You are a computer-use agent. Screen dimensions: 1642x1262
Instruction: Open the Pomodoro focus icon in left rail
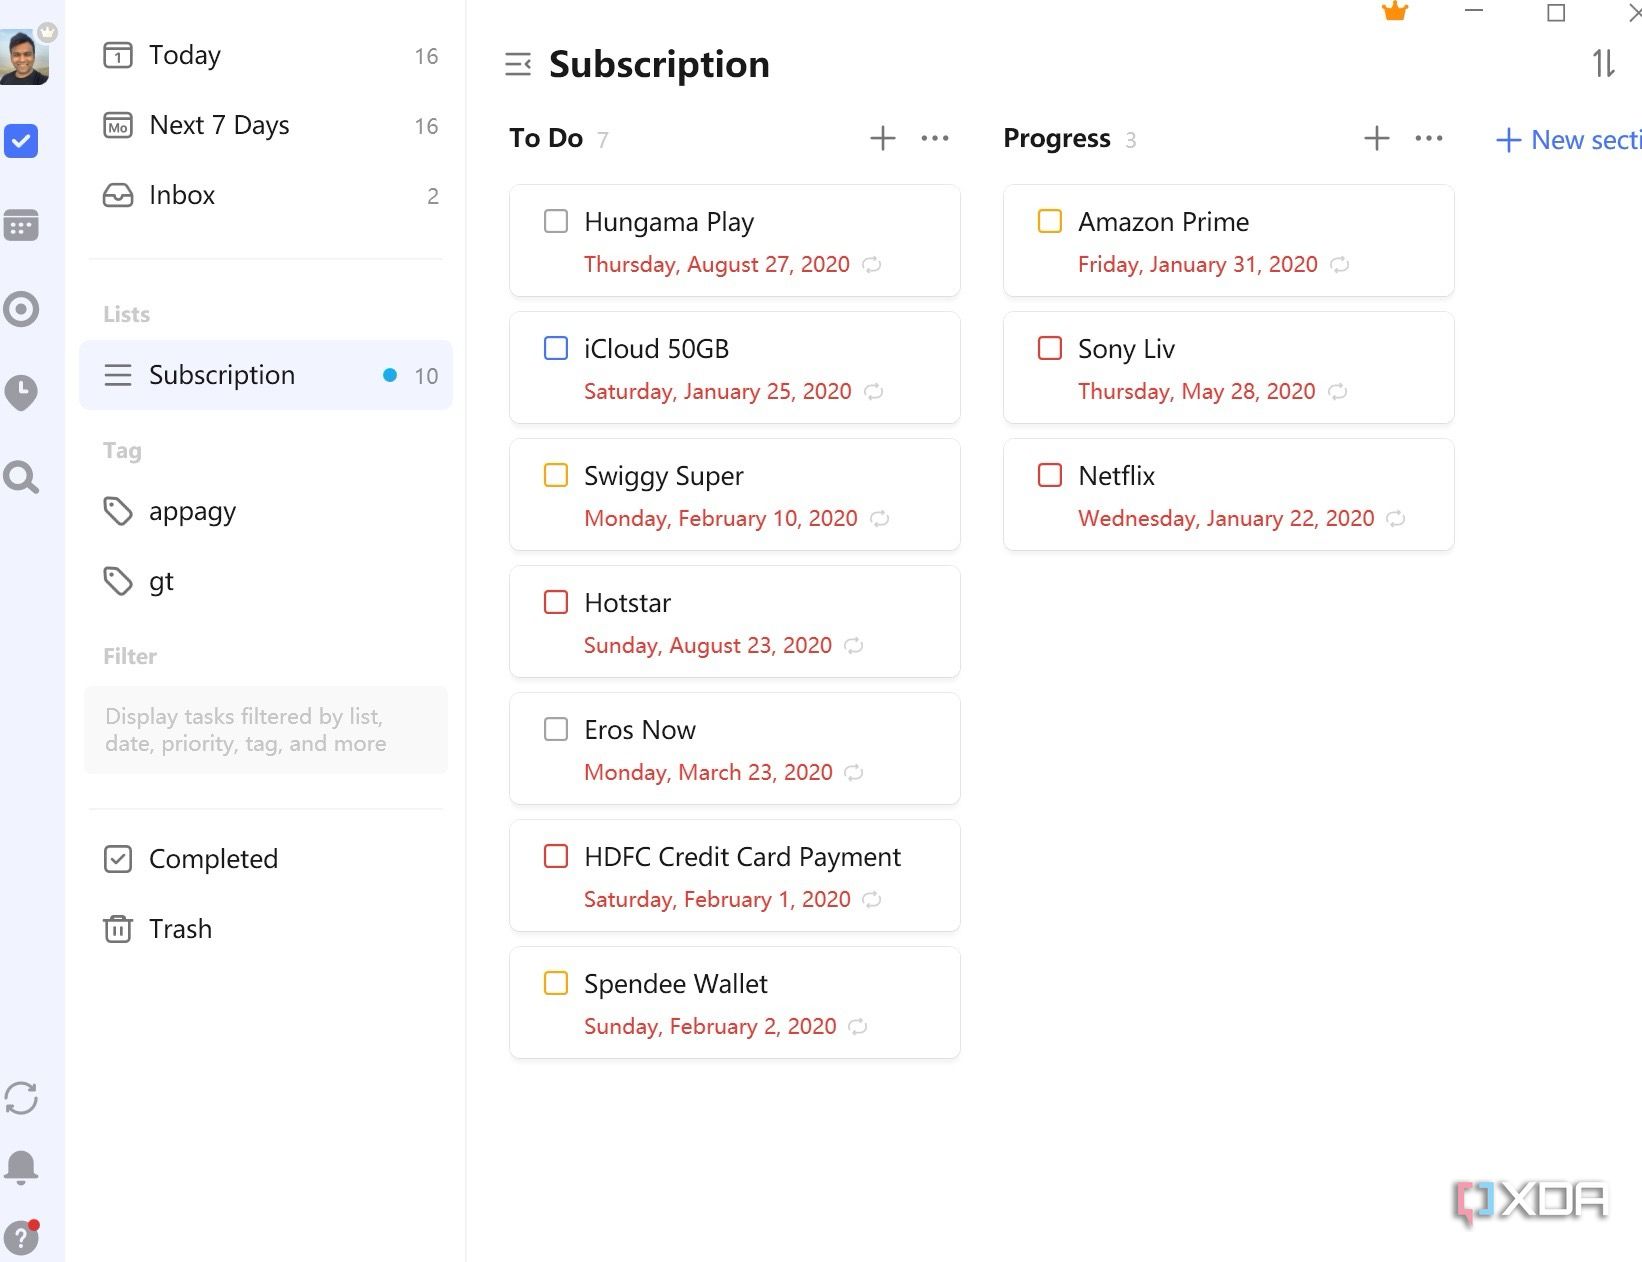pos(21,310)
